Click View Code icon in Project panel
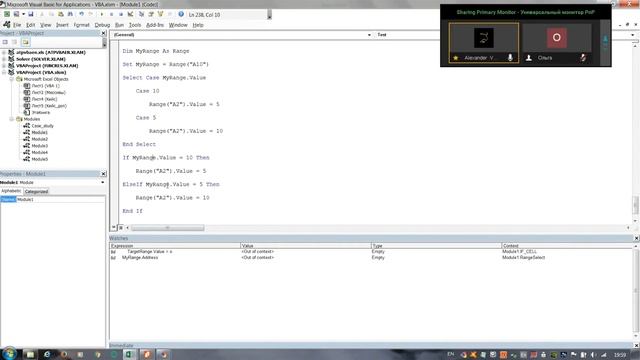640x360 pixels. point(5,42)
